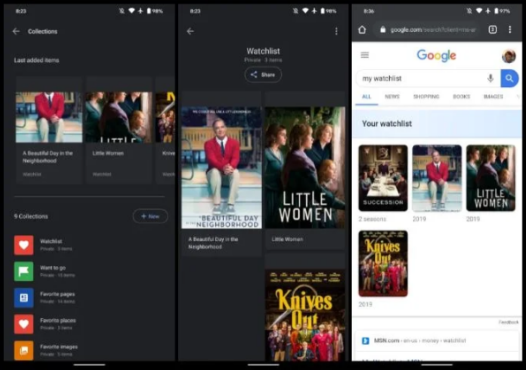This screenshot has height=370, width=526.
Task: Open the Chrome tab switcher icon
Action: (492, 30)
